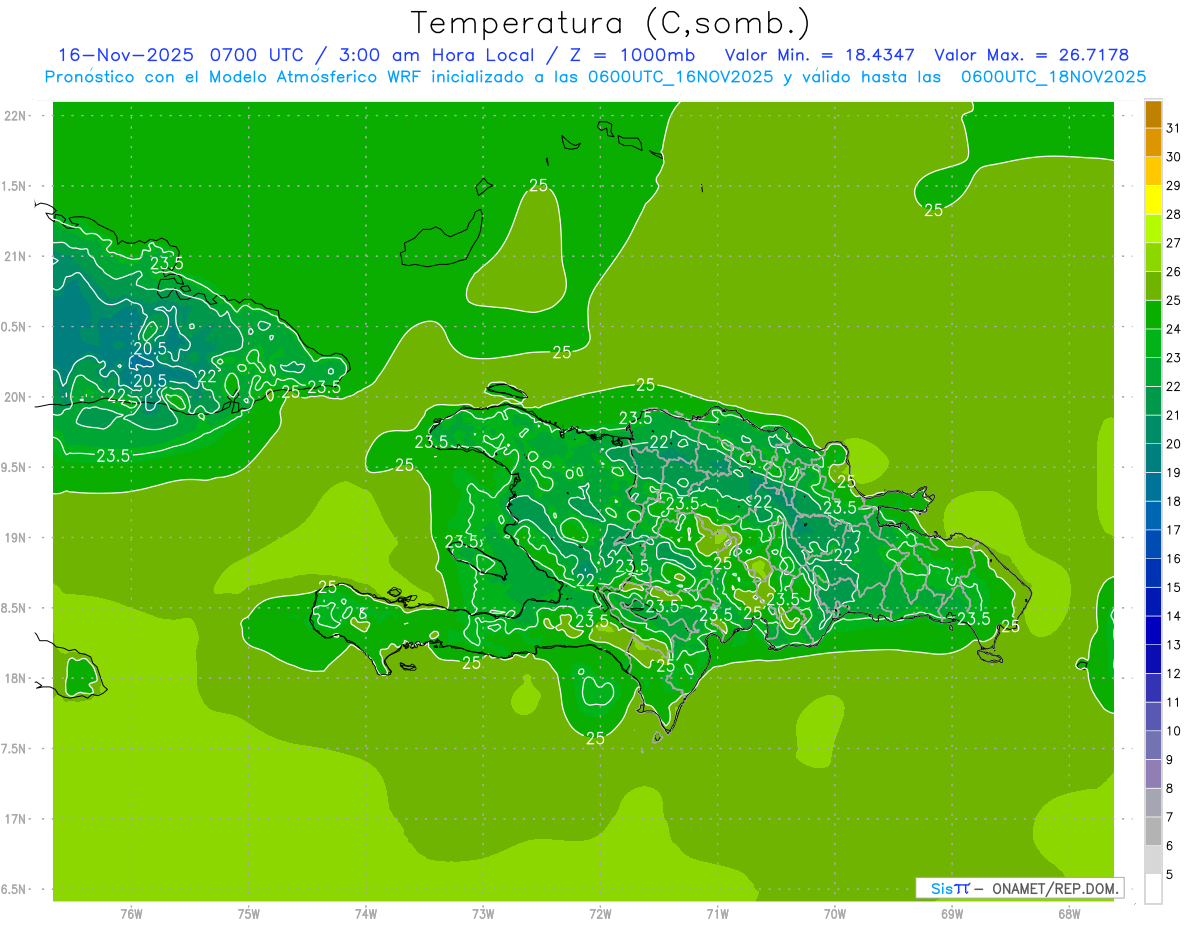Click the 'ONAMET/REP.DOM.' credit label
The width and height of the screenshot is (1200, 927).
[x=1055, y=888]
